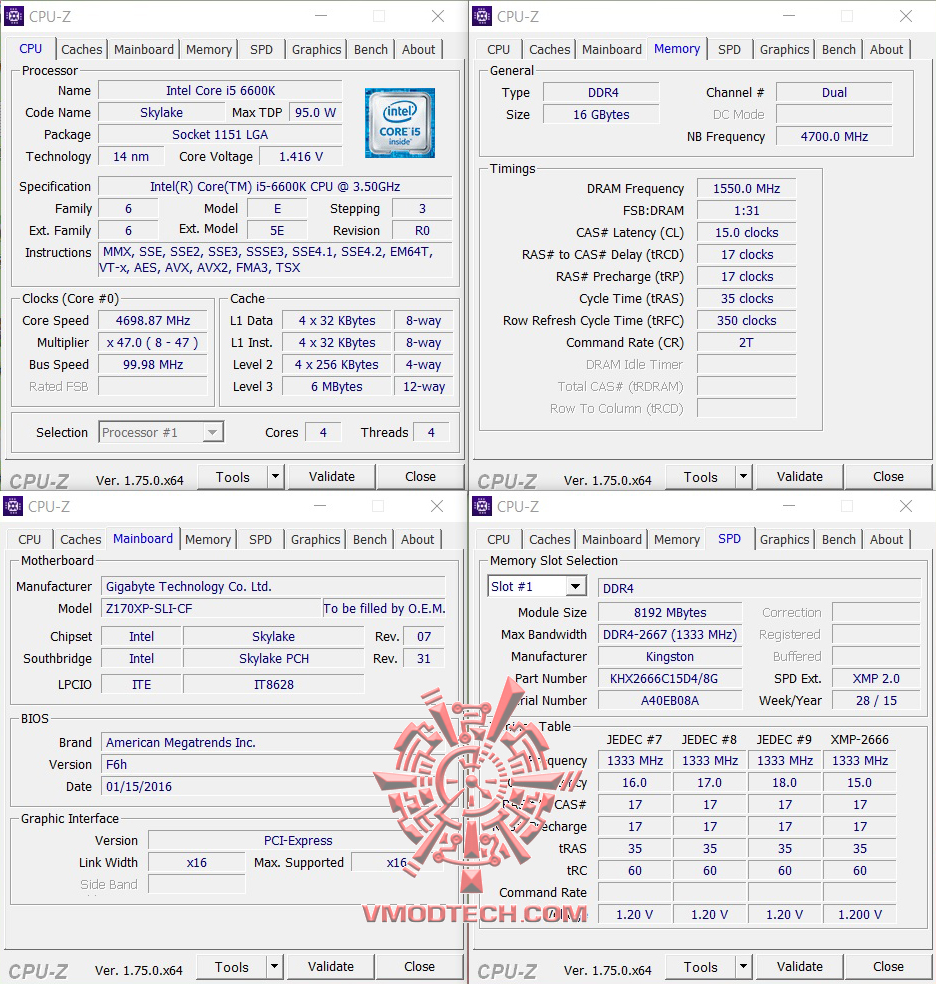The width and height of the screenshot is (936, 984).
Task: Minimize the CPU tab window
Action: coord(321,16)
